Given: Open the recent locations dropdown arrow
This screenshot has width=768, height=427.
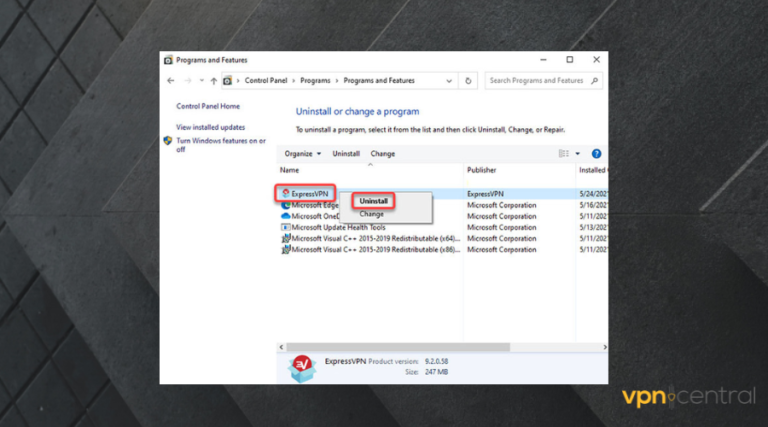Looking at the screenshot, I should click(200, 80).
